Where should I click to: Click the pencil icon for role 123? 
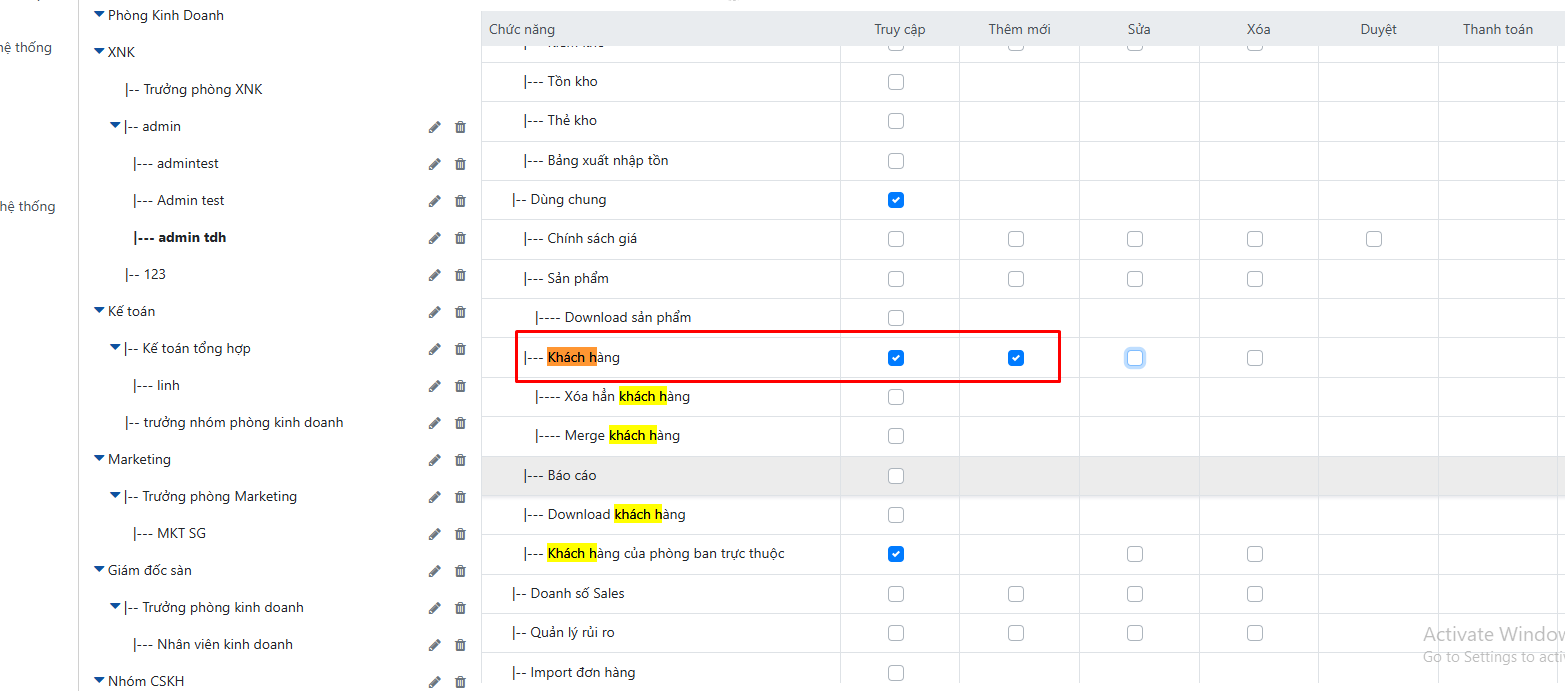click(x=435, y=275)
